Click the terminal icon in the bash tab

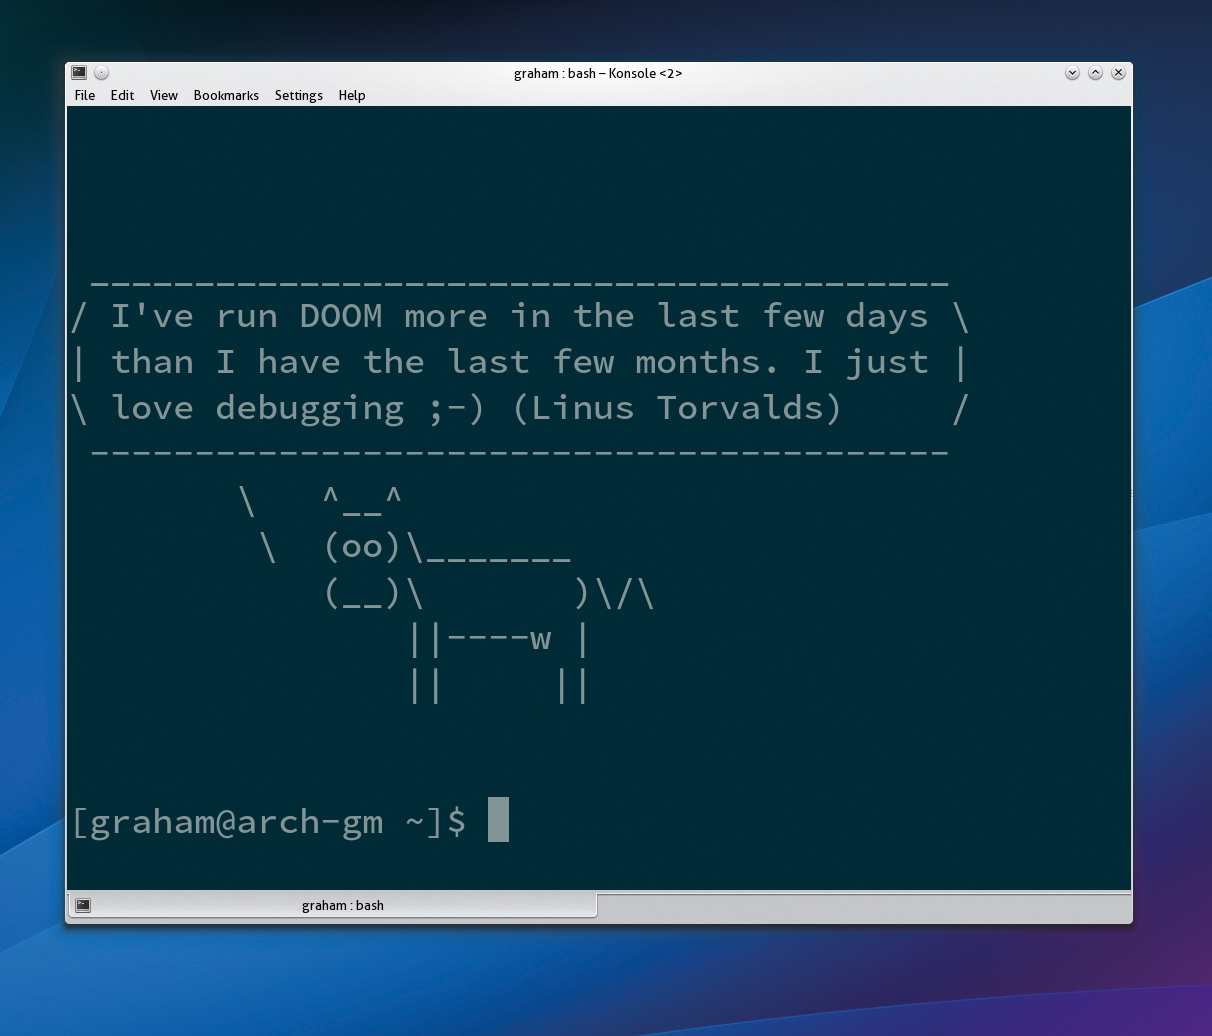click(x=83, y=905)
